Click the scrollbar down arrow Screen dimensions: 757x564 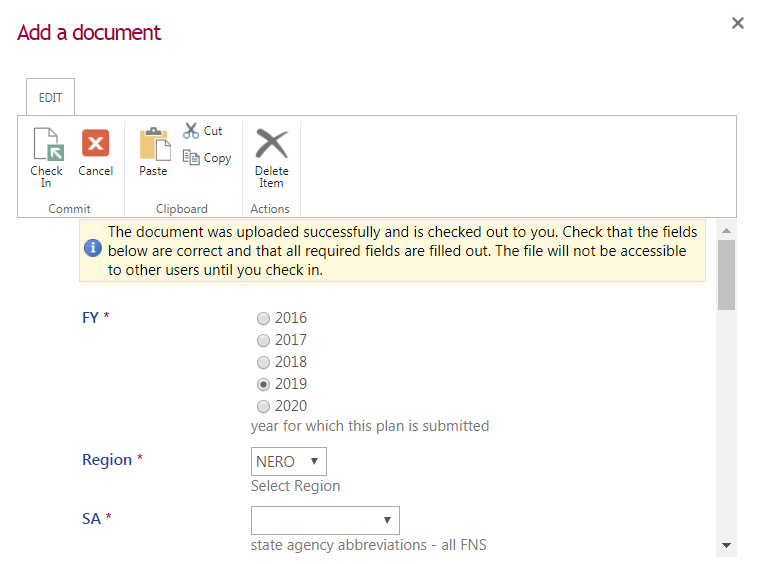tap(727, 546)
